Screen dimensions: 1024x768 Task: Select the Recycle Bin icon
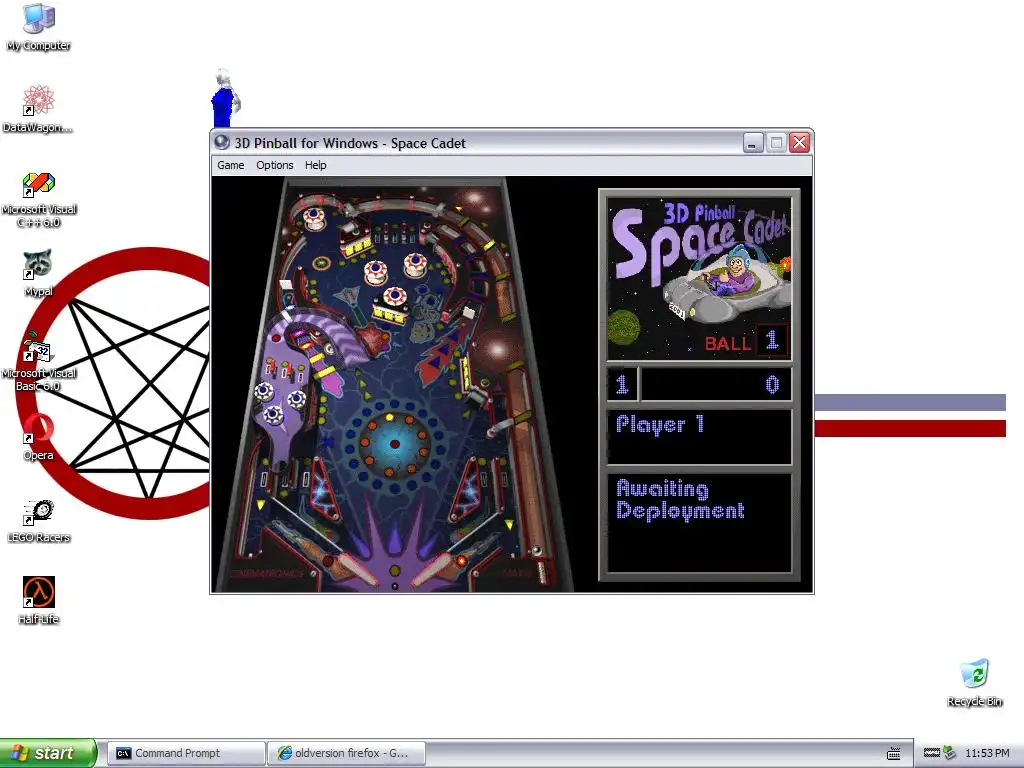(974, 682)
